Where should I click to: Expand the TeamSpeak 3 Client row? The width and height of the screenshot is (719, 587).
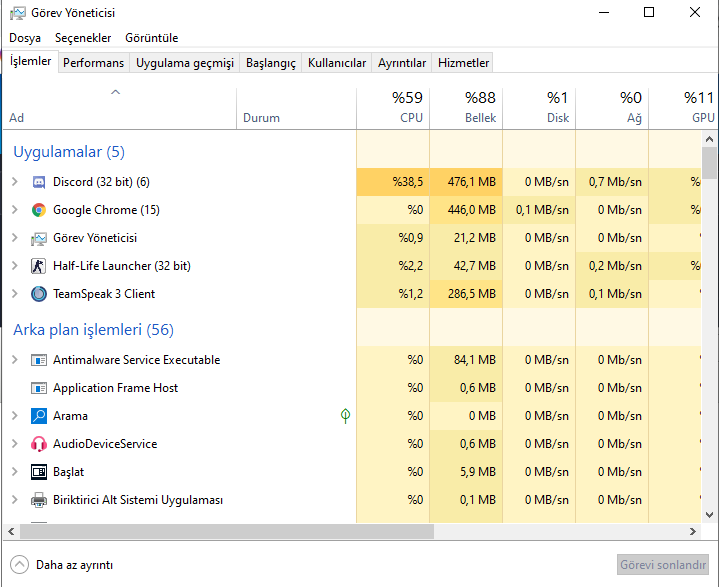[15, 294]
